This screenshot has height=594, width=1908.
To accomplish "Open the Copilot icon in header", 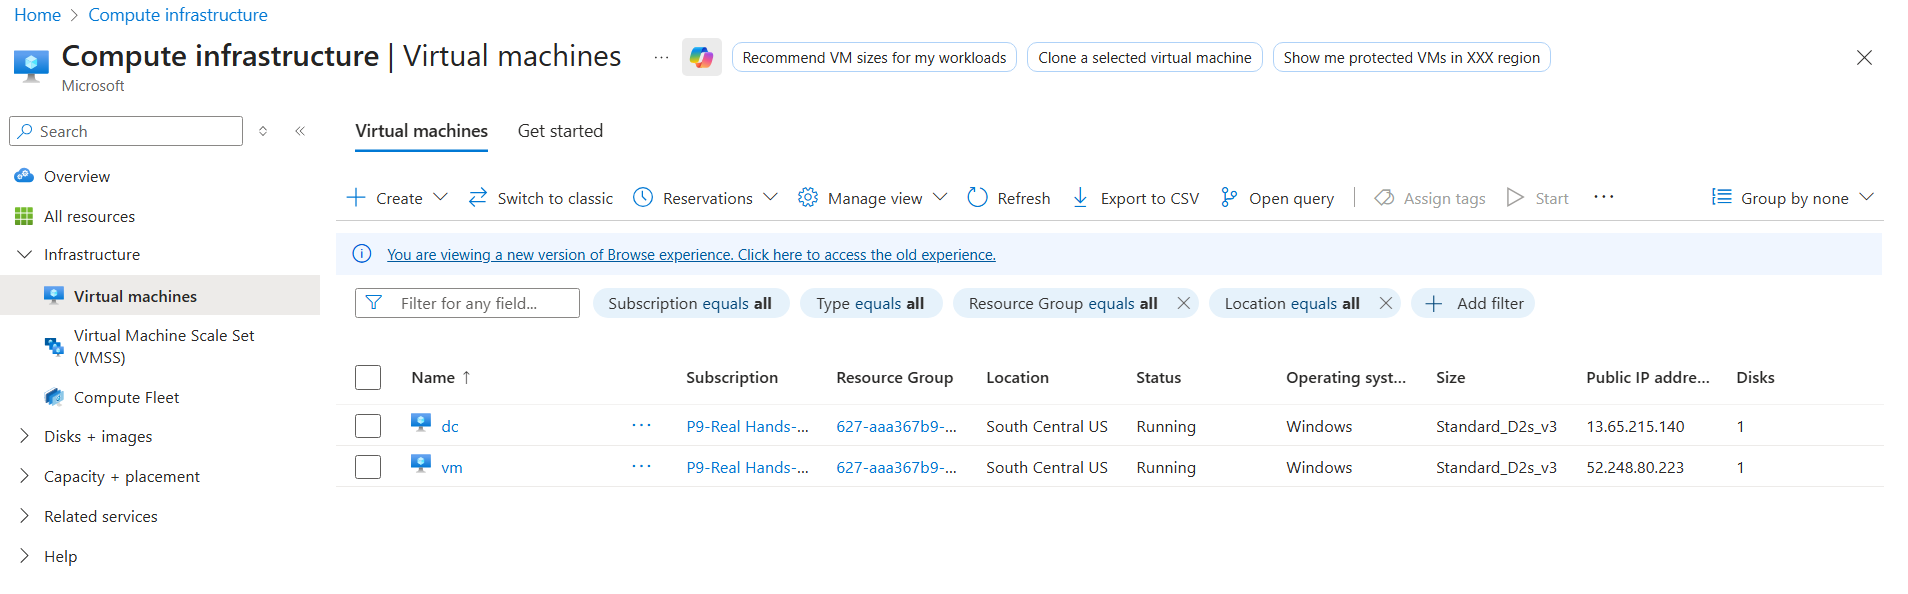I will [x=701, y=57].
